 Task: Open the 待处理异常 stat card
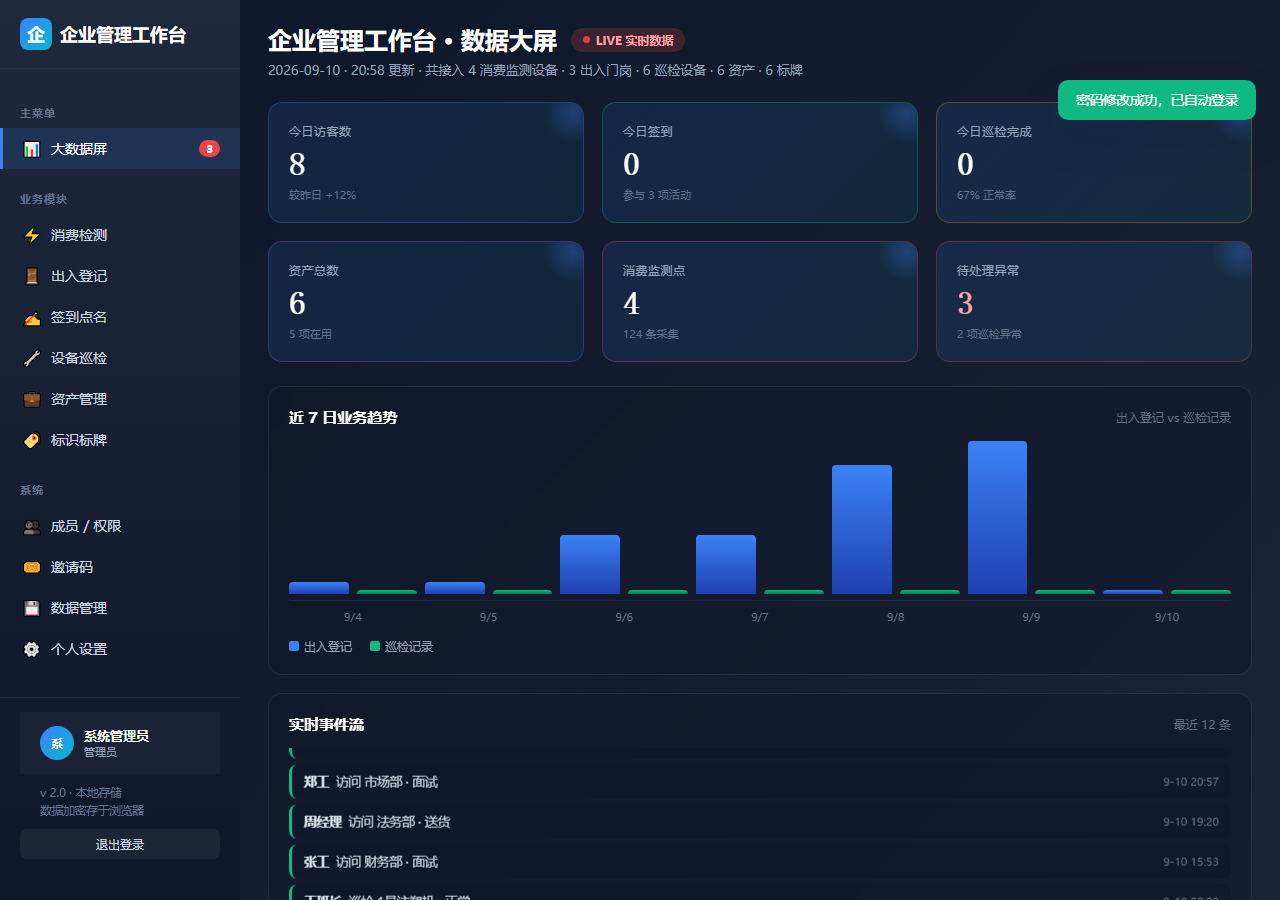tap(1094, 301)
